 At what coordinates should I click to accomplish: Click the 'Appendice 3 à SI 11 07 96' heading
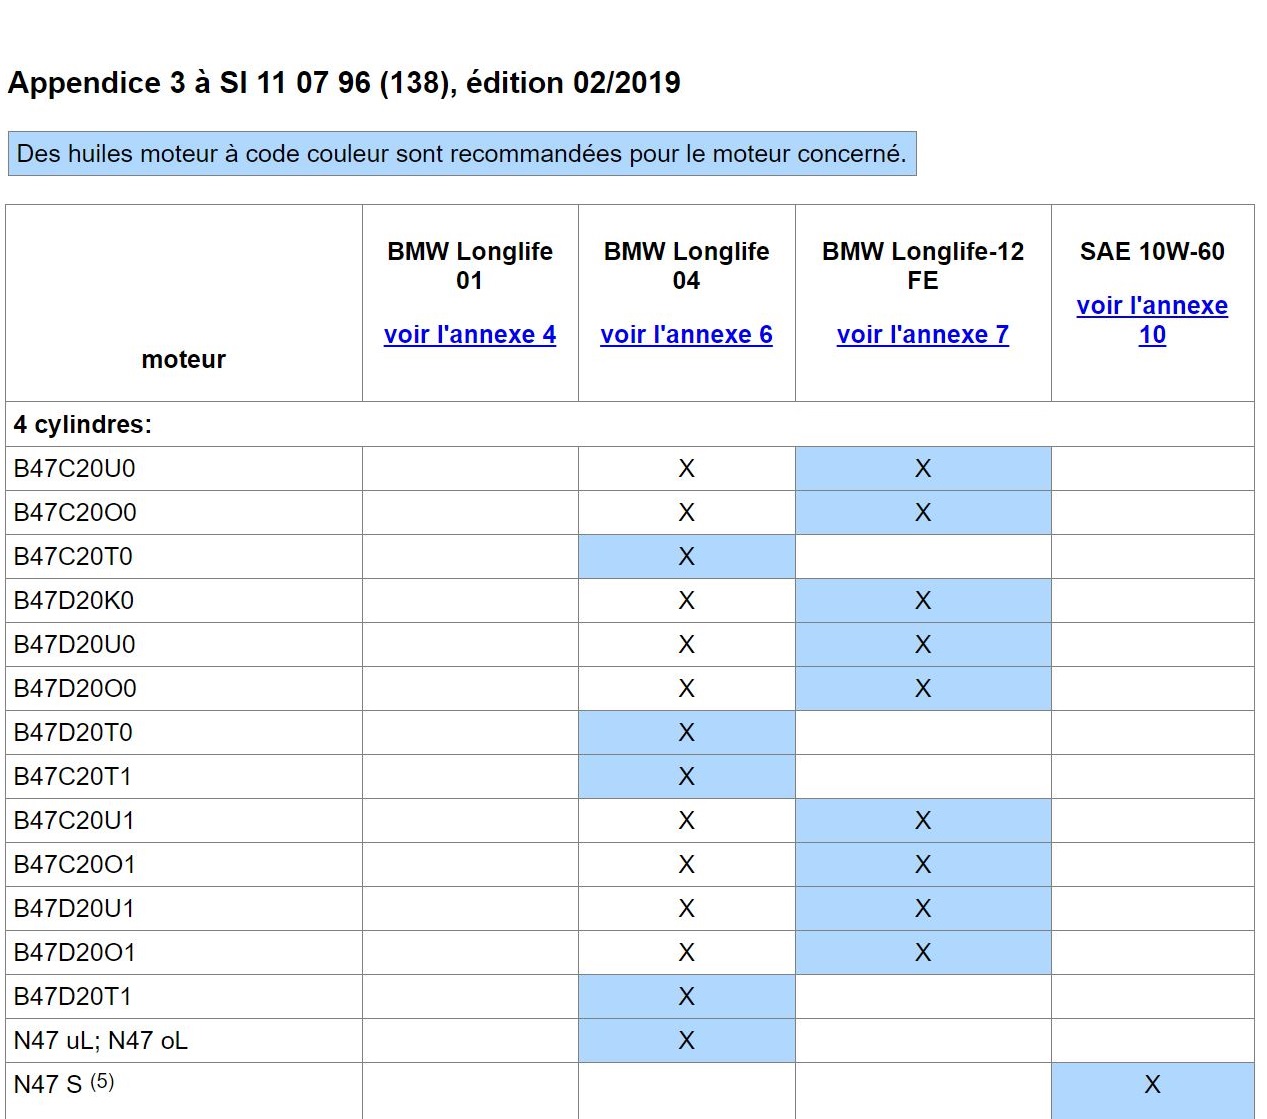click(344, 82)
